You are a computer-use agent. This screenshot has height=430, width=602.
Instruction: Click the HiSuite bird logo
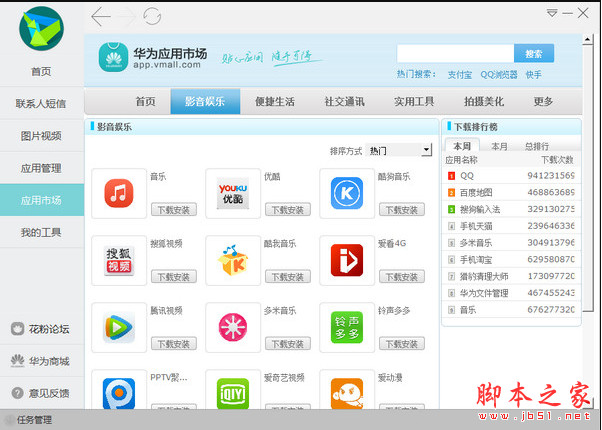pos(41,28)
